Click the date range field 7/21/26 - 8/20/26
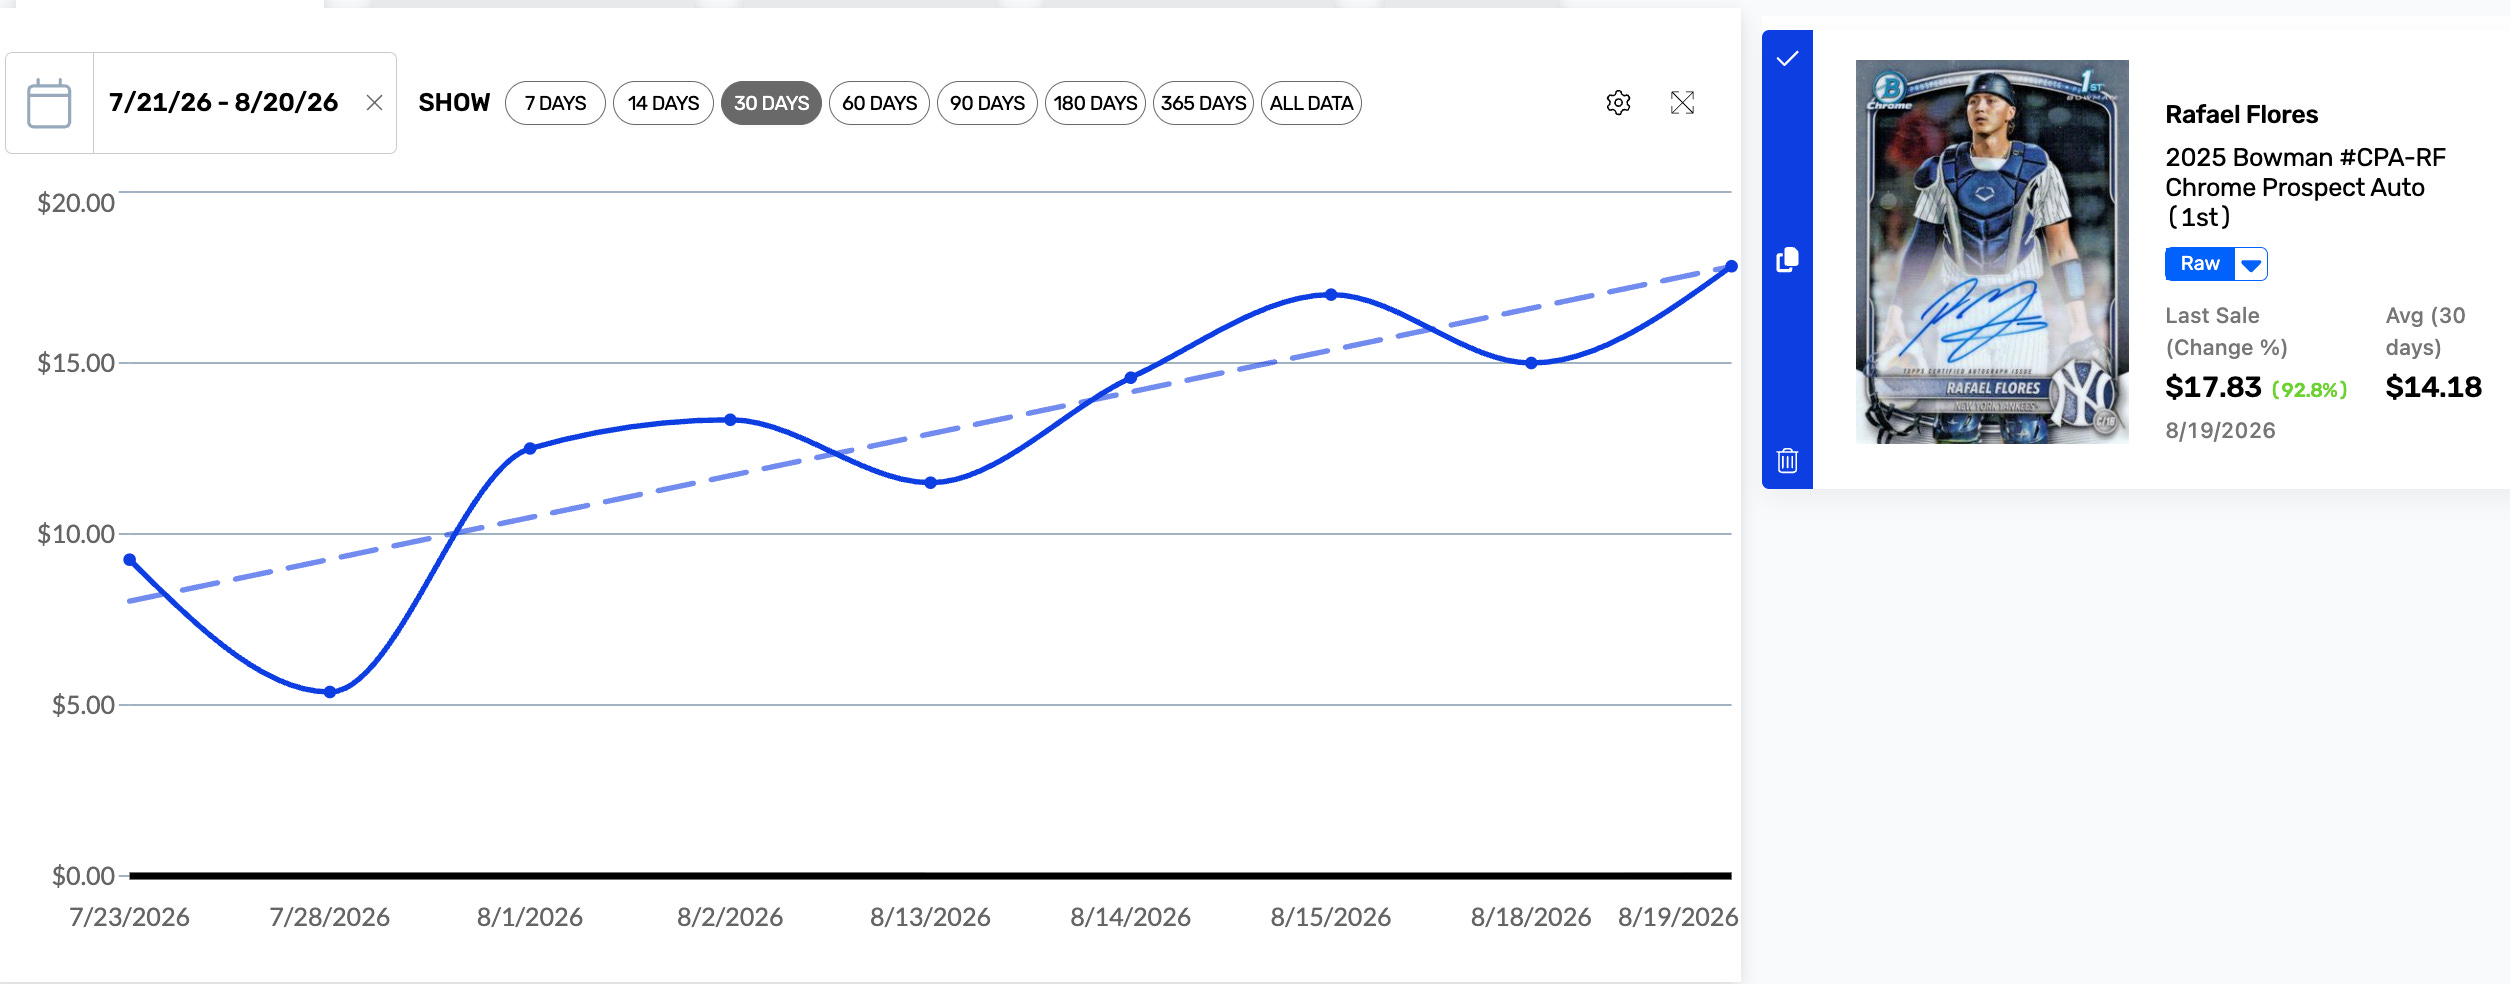This screenshot has height=984, width=2510. click(x=224, y=103)
